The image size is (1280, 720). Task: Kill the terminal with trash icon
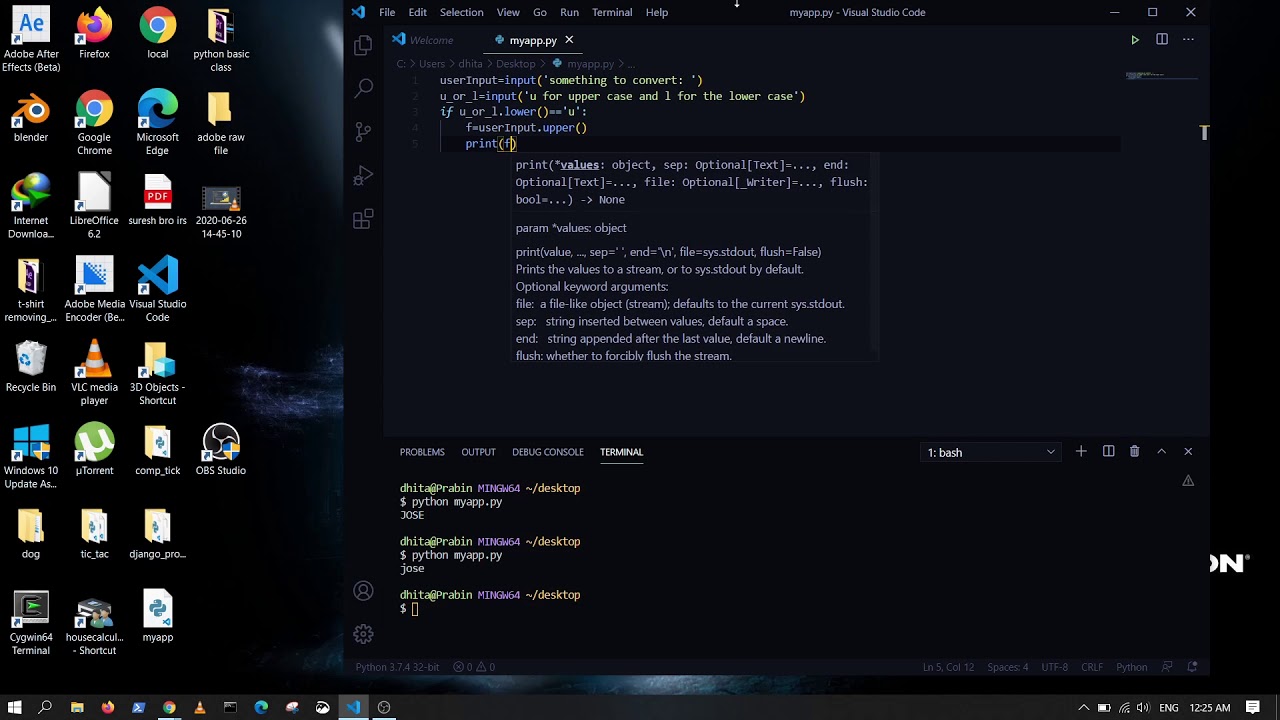point(1134,452)
